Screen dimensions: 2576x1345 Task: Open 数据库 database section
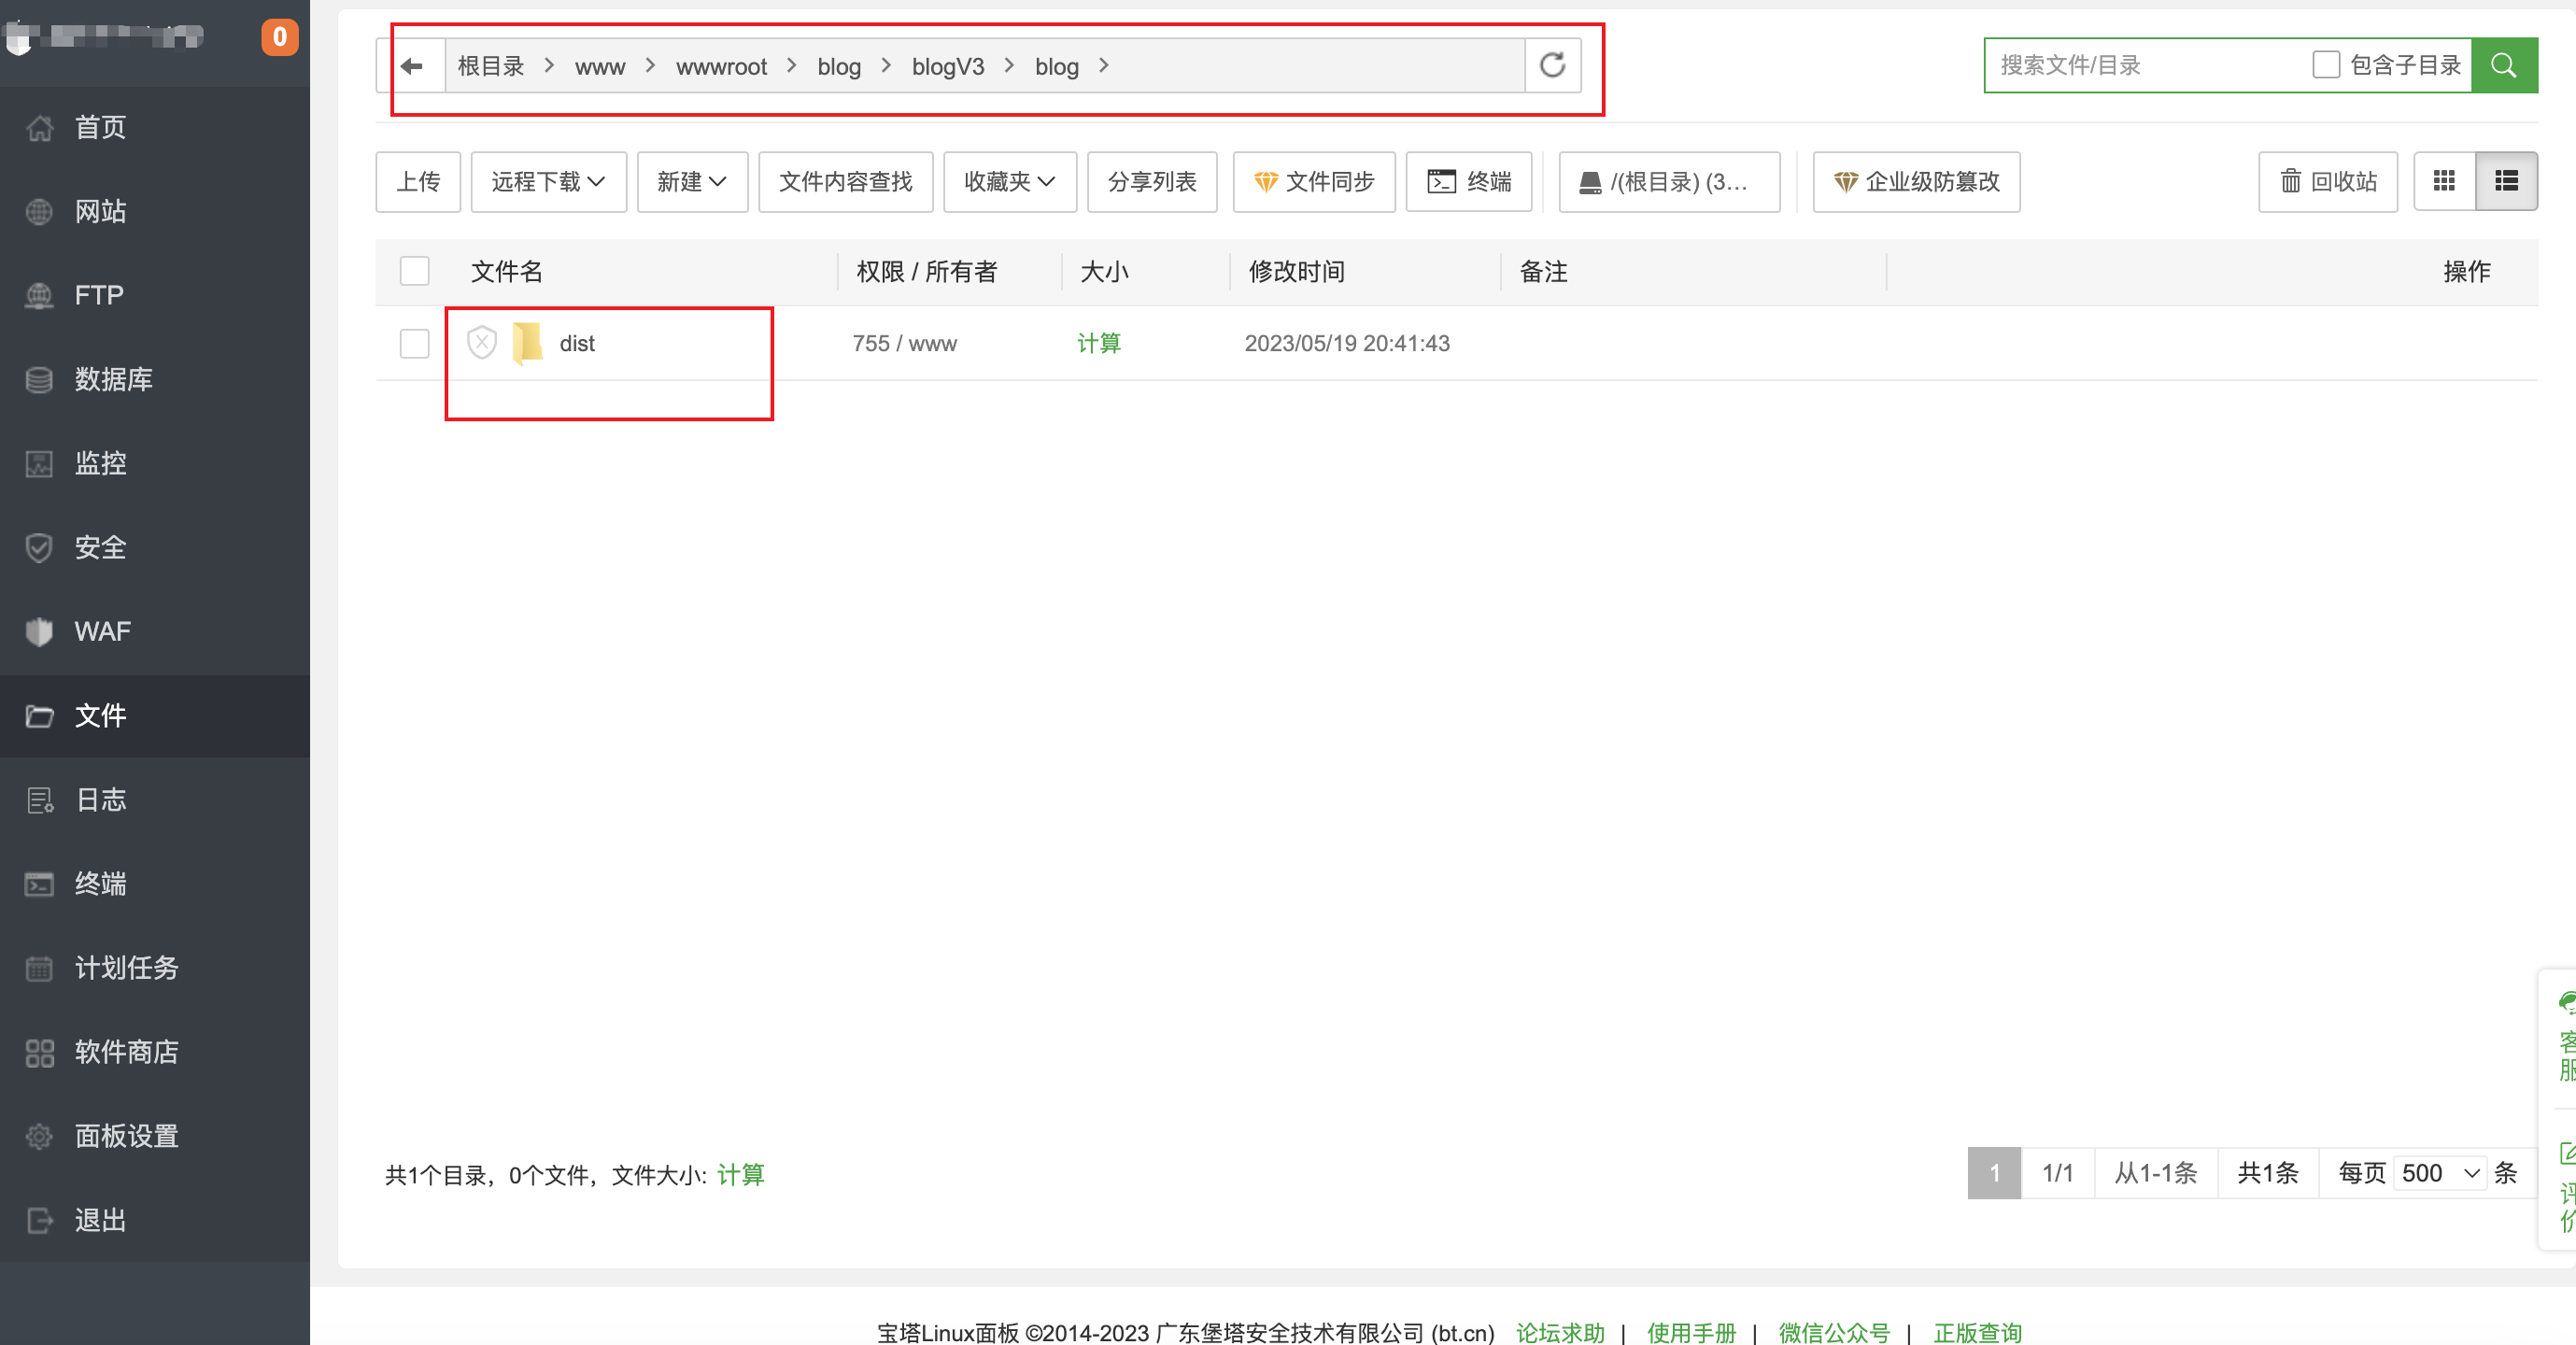click(155, 380)
